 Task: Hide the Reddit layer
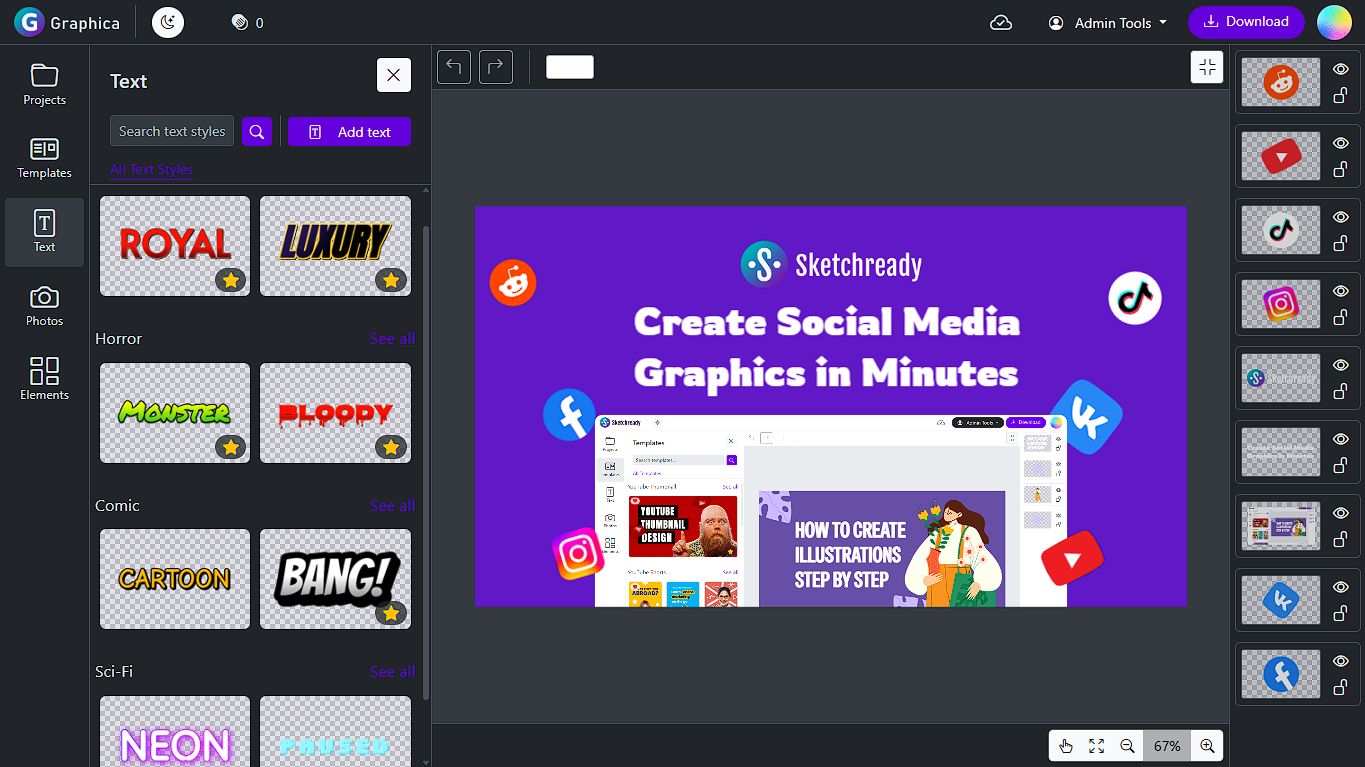tap(1341, 70)
